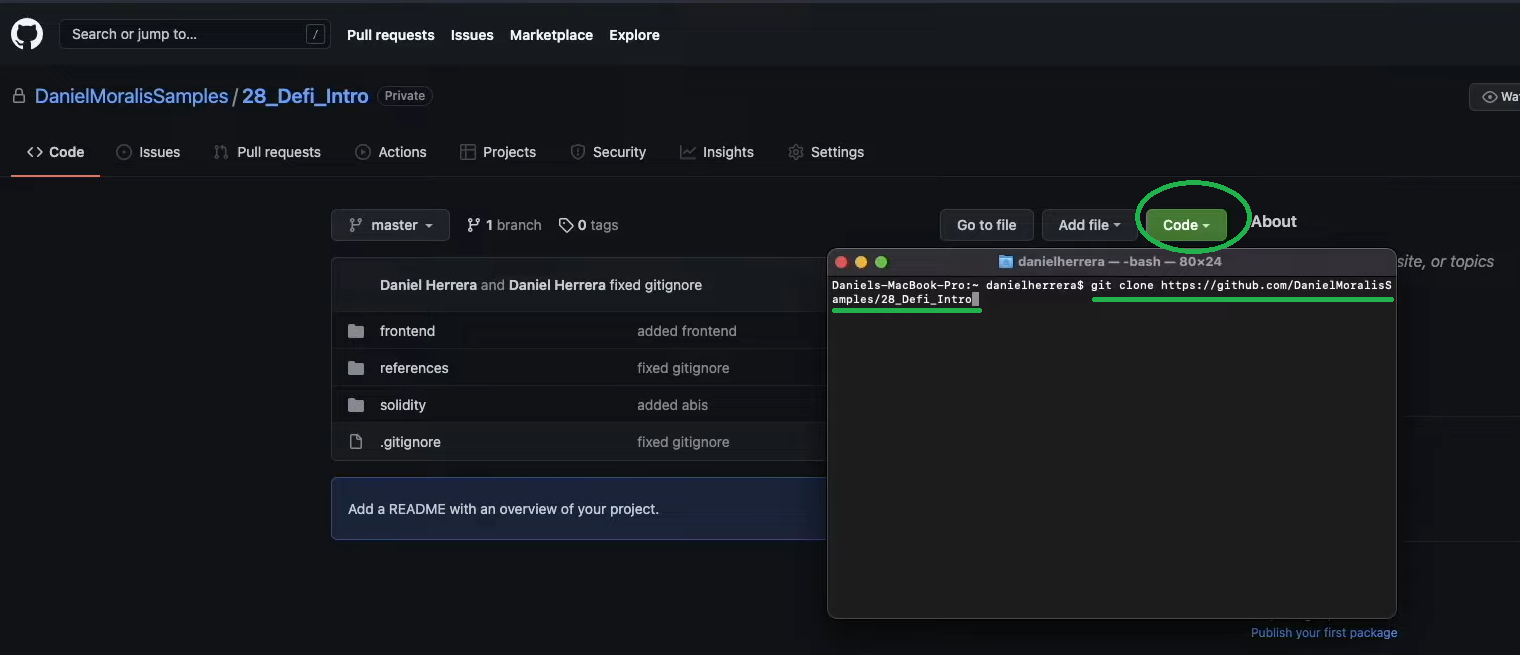Open the Projects tab
Image resolution: width=1520 pixels, height=655 pixels.
point(498,152)
